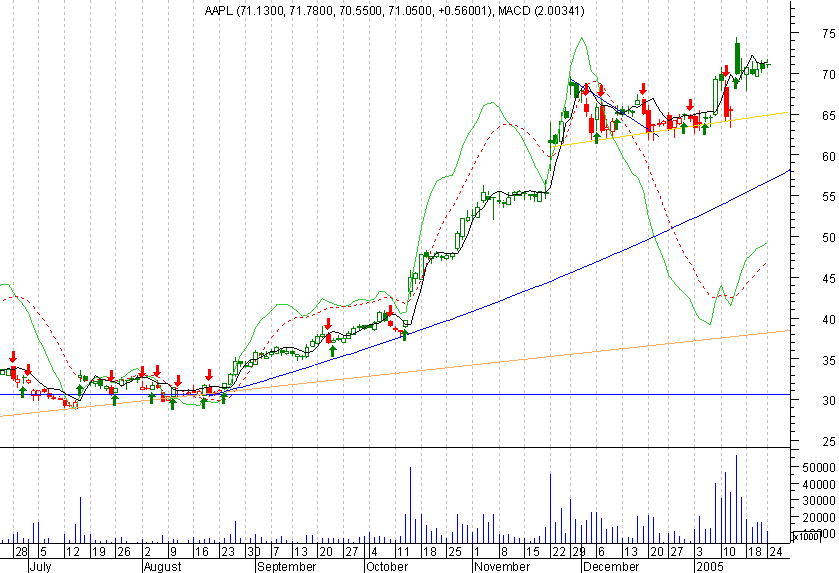Screen dimensions: 839x573
Task: Click the red sell arrow above the mid-December candle near 68
Action: pyautogui.click(x=643, y=89)
